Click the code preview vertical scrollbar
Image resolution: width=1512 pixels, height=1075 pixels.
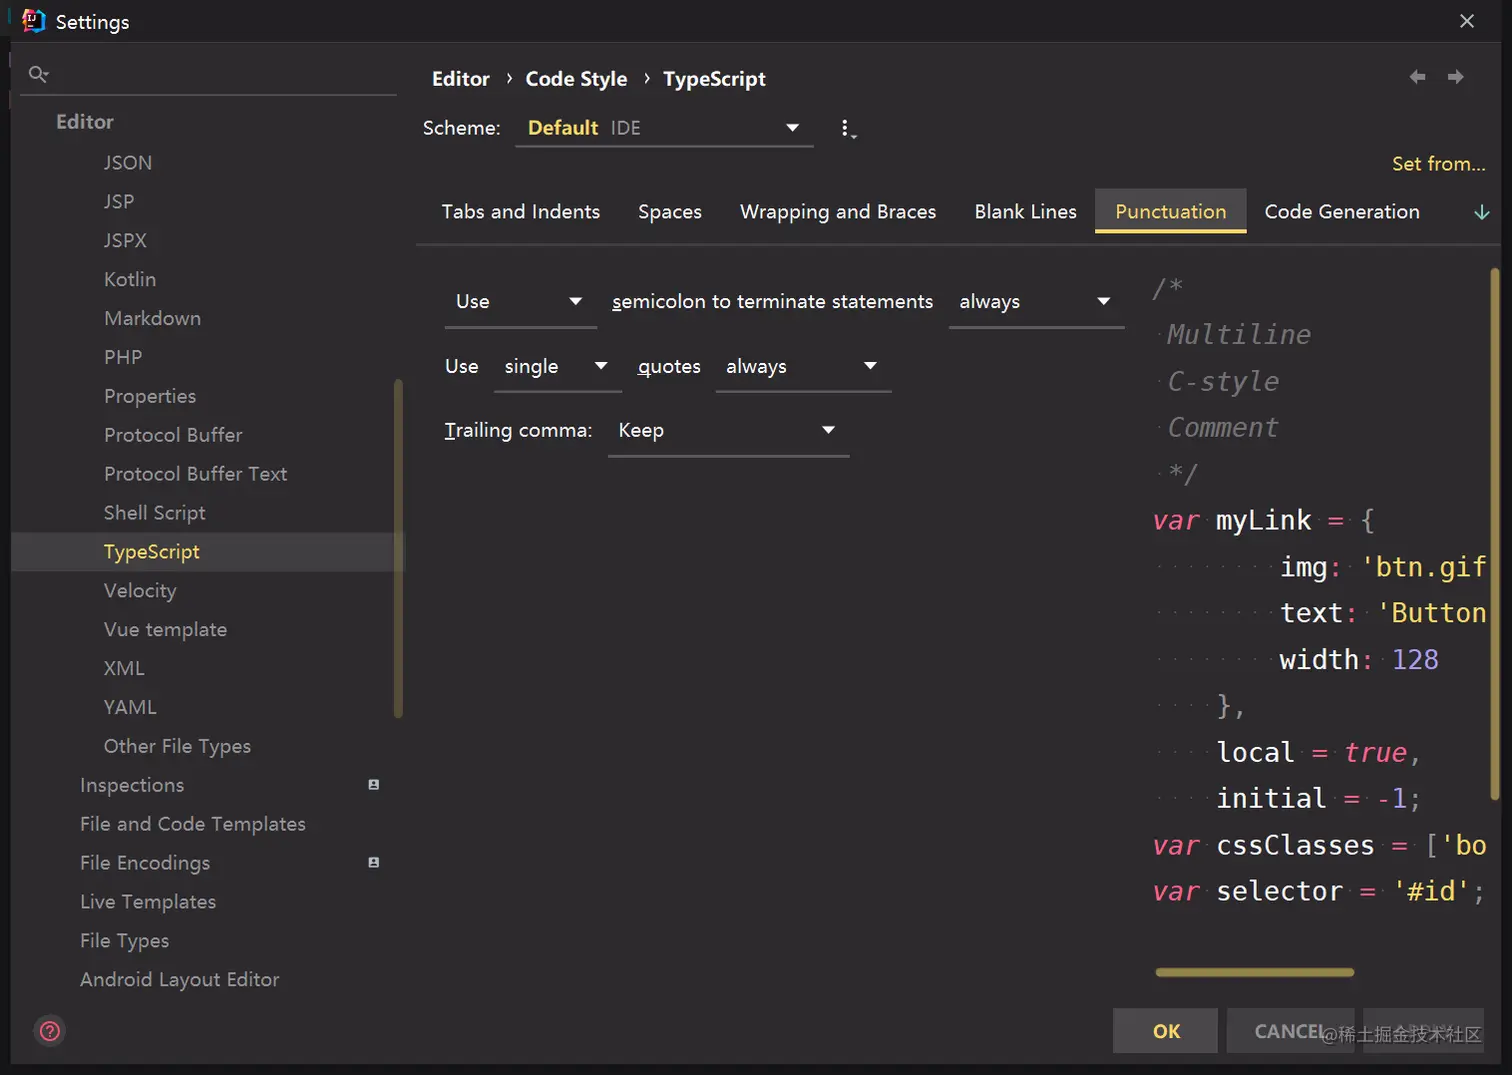(x=1495, y=534)
